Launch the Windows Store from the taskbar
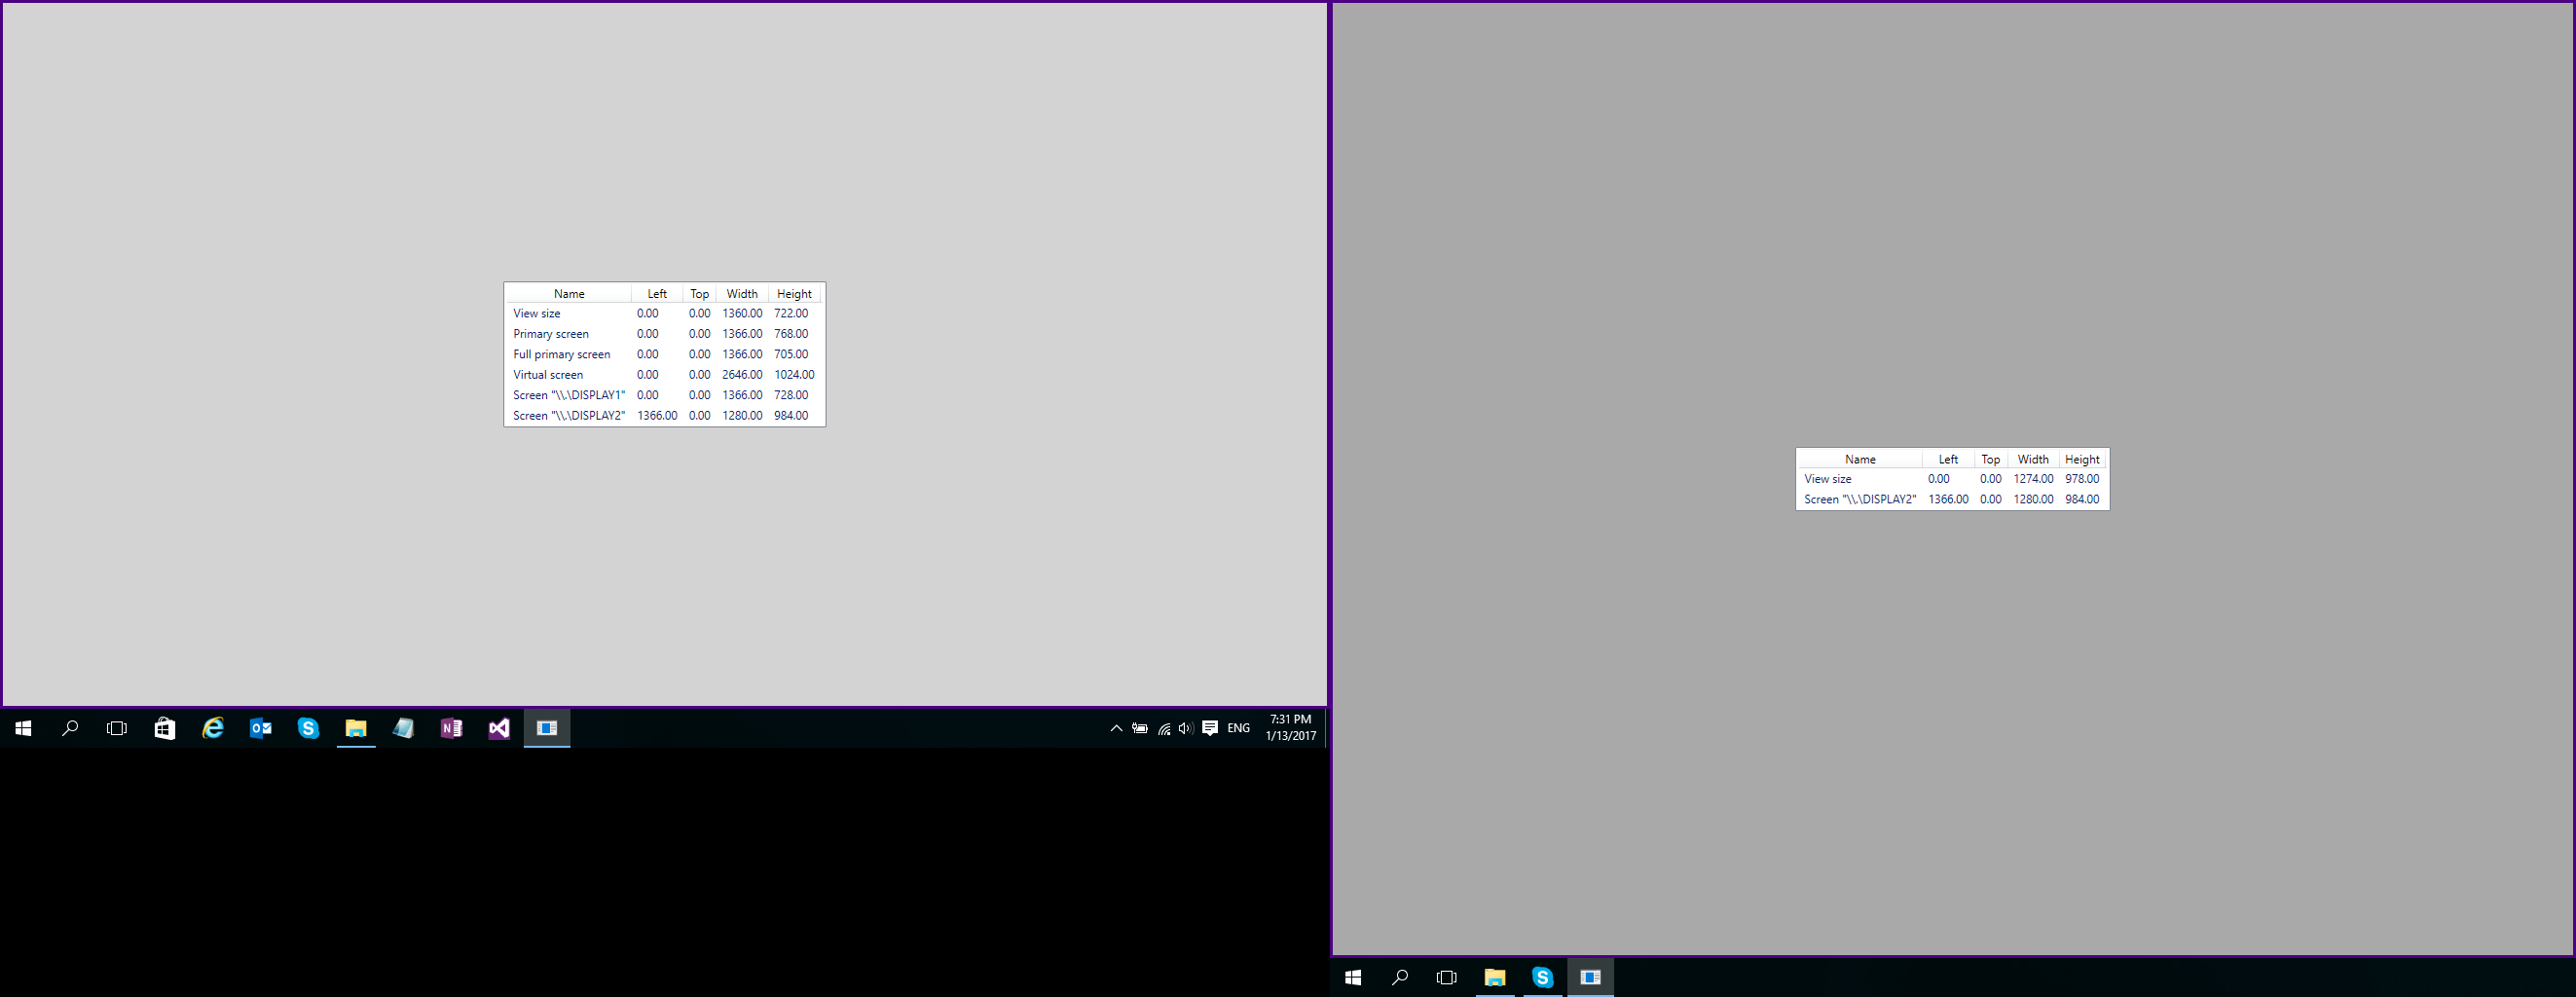The height and width of the screenshot is (997, 2576). click(165, 728)
